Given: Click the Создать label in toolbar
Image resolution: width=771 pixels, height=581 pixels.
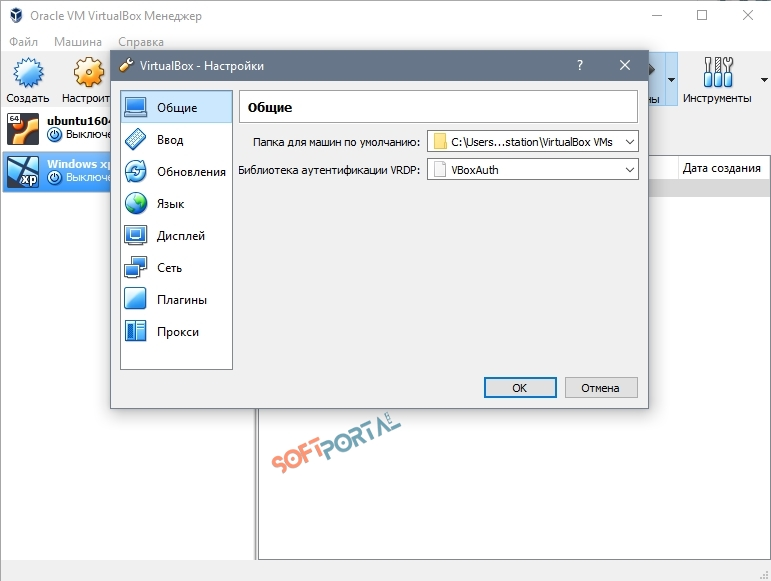Looking at the screenshot, I should (28, 98).
